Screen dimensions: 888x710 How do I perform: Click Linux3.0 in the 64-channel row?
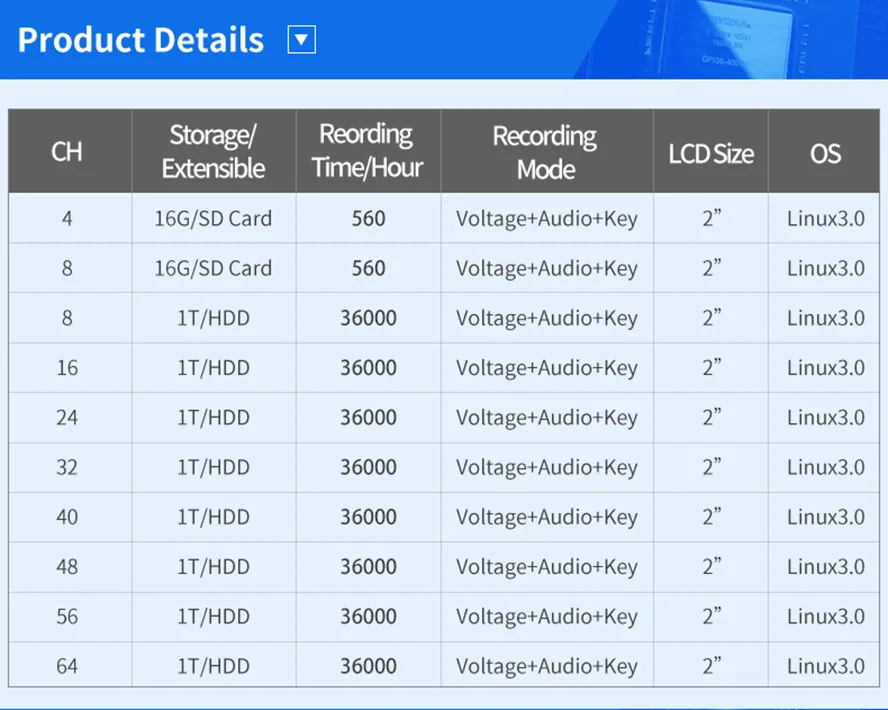825,666
